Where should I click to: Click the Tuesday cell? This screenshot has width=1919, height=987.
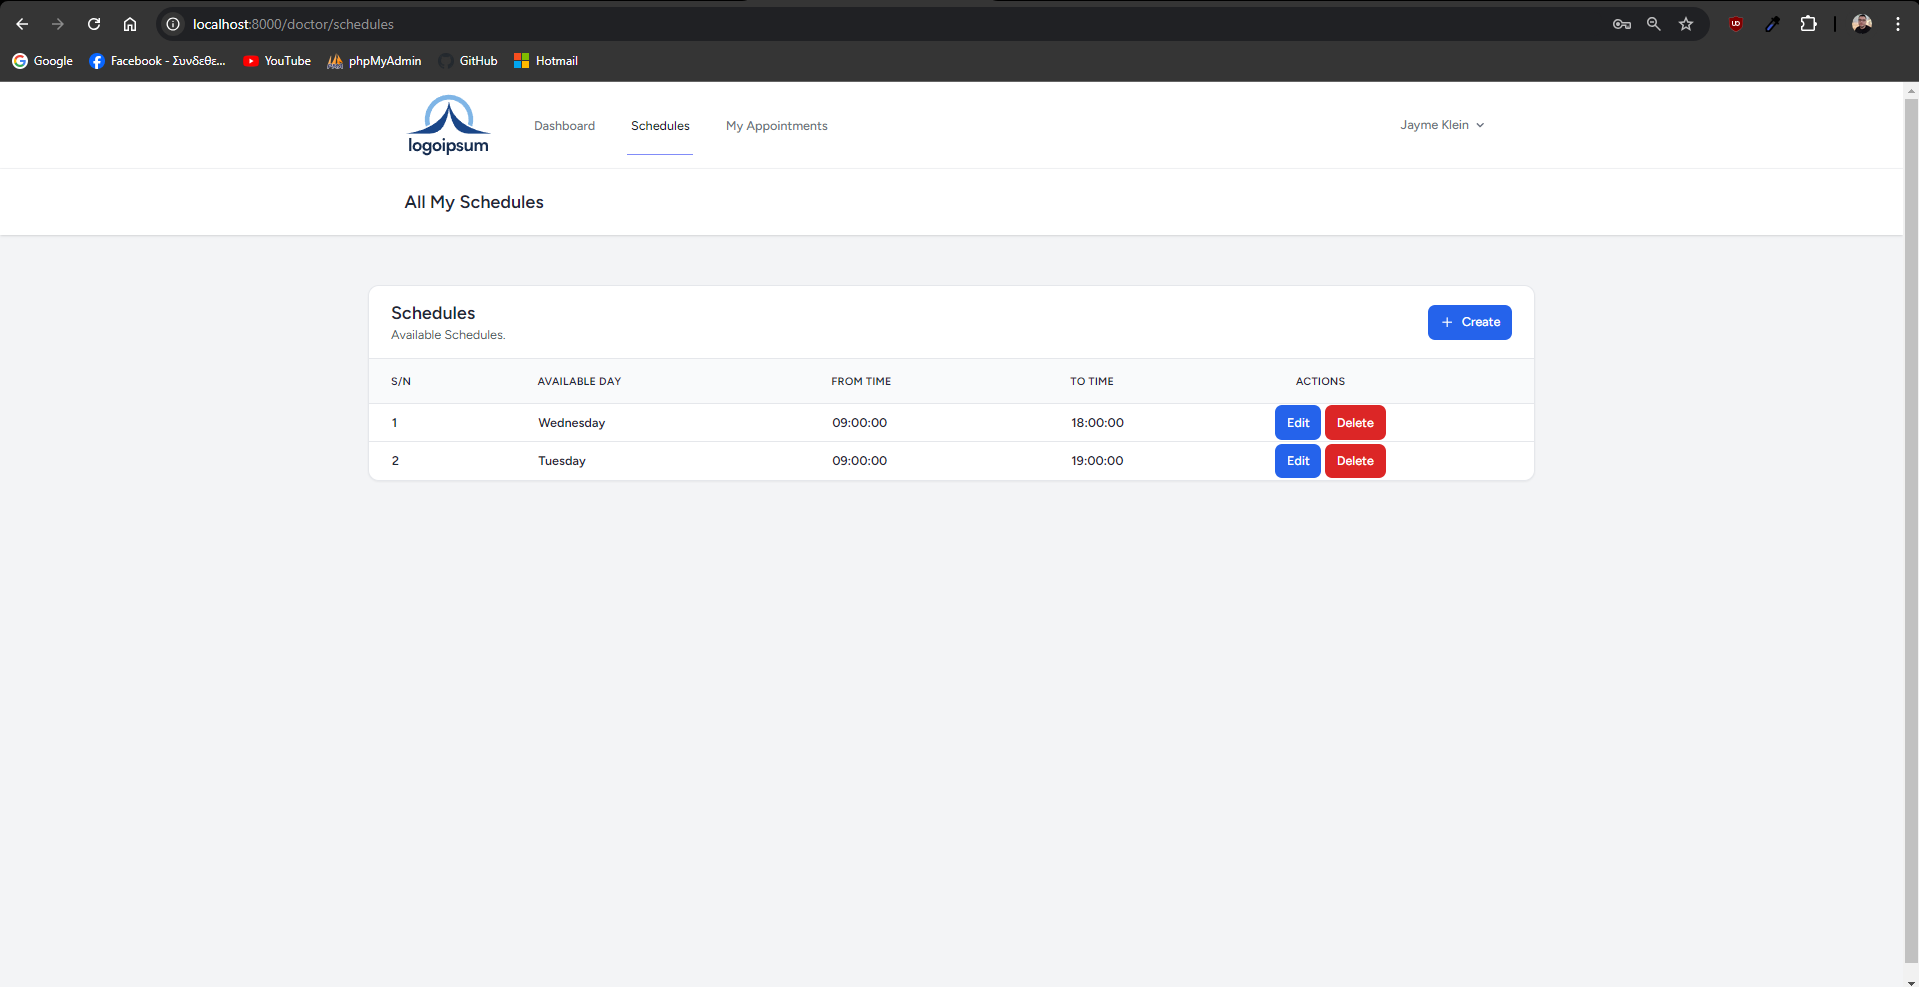point(562,461)
